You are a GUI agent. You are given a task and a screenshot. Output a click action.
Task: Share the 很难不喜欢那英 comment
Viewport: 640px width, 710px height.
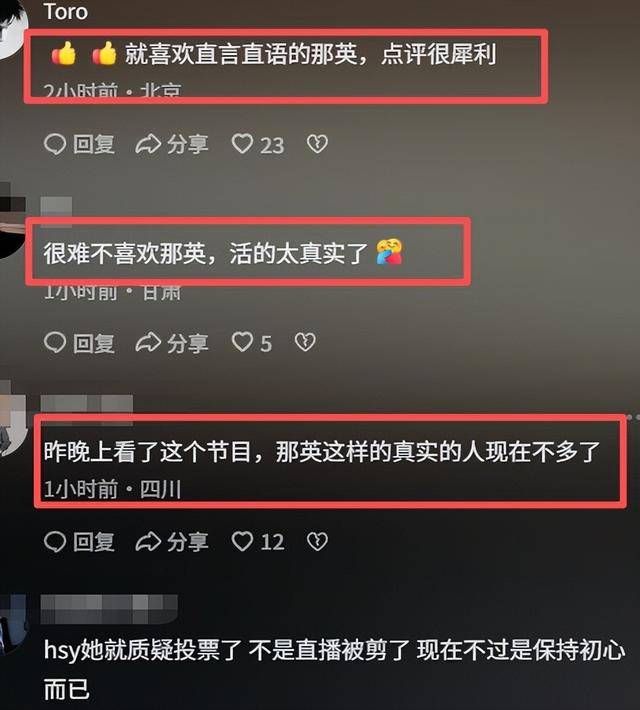[172, 343]
